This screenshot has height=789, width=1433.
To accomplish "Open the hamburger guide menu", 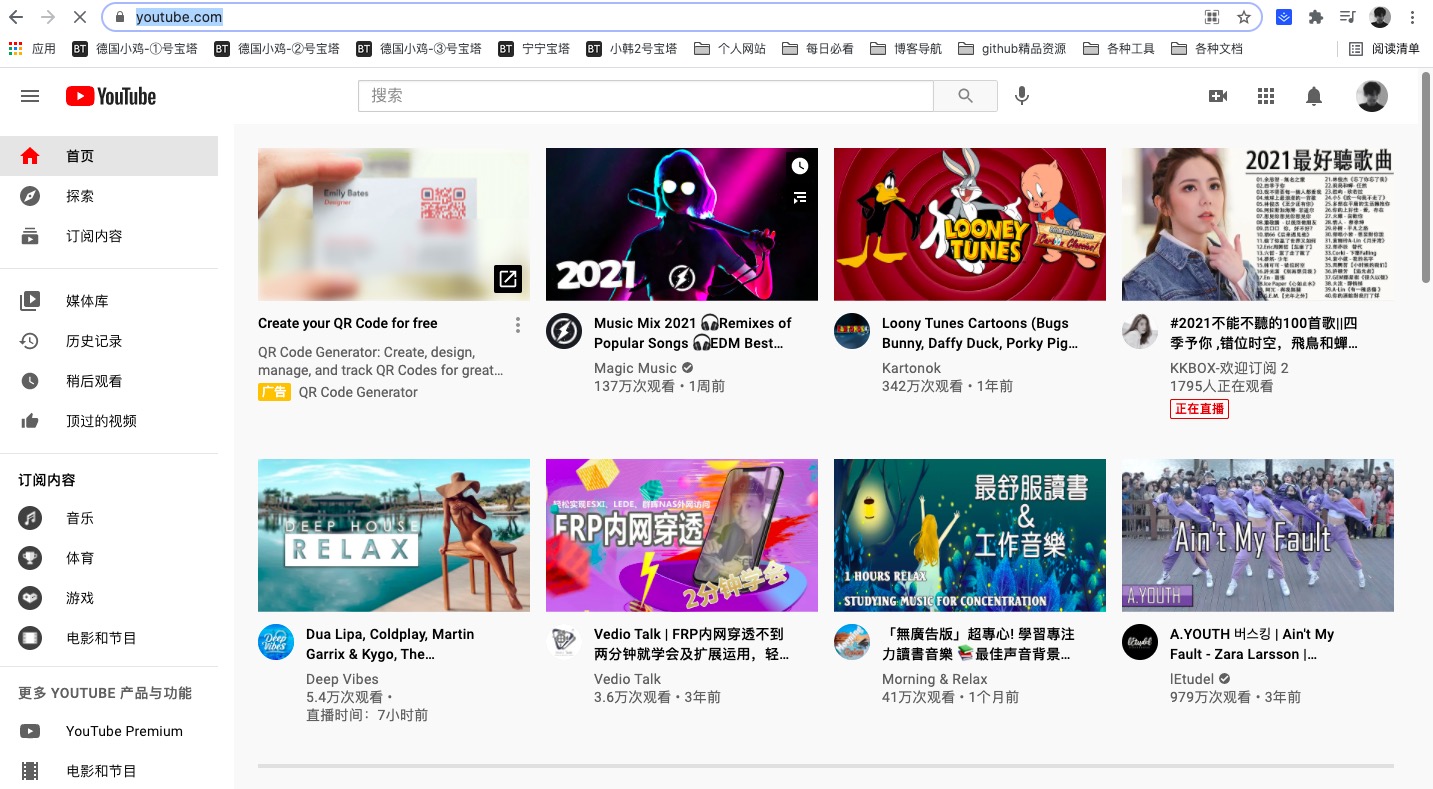I will [x=30, y=96].
